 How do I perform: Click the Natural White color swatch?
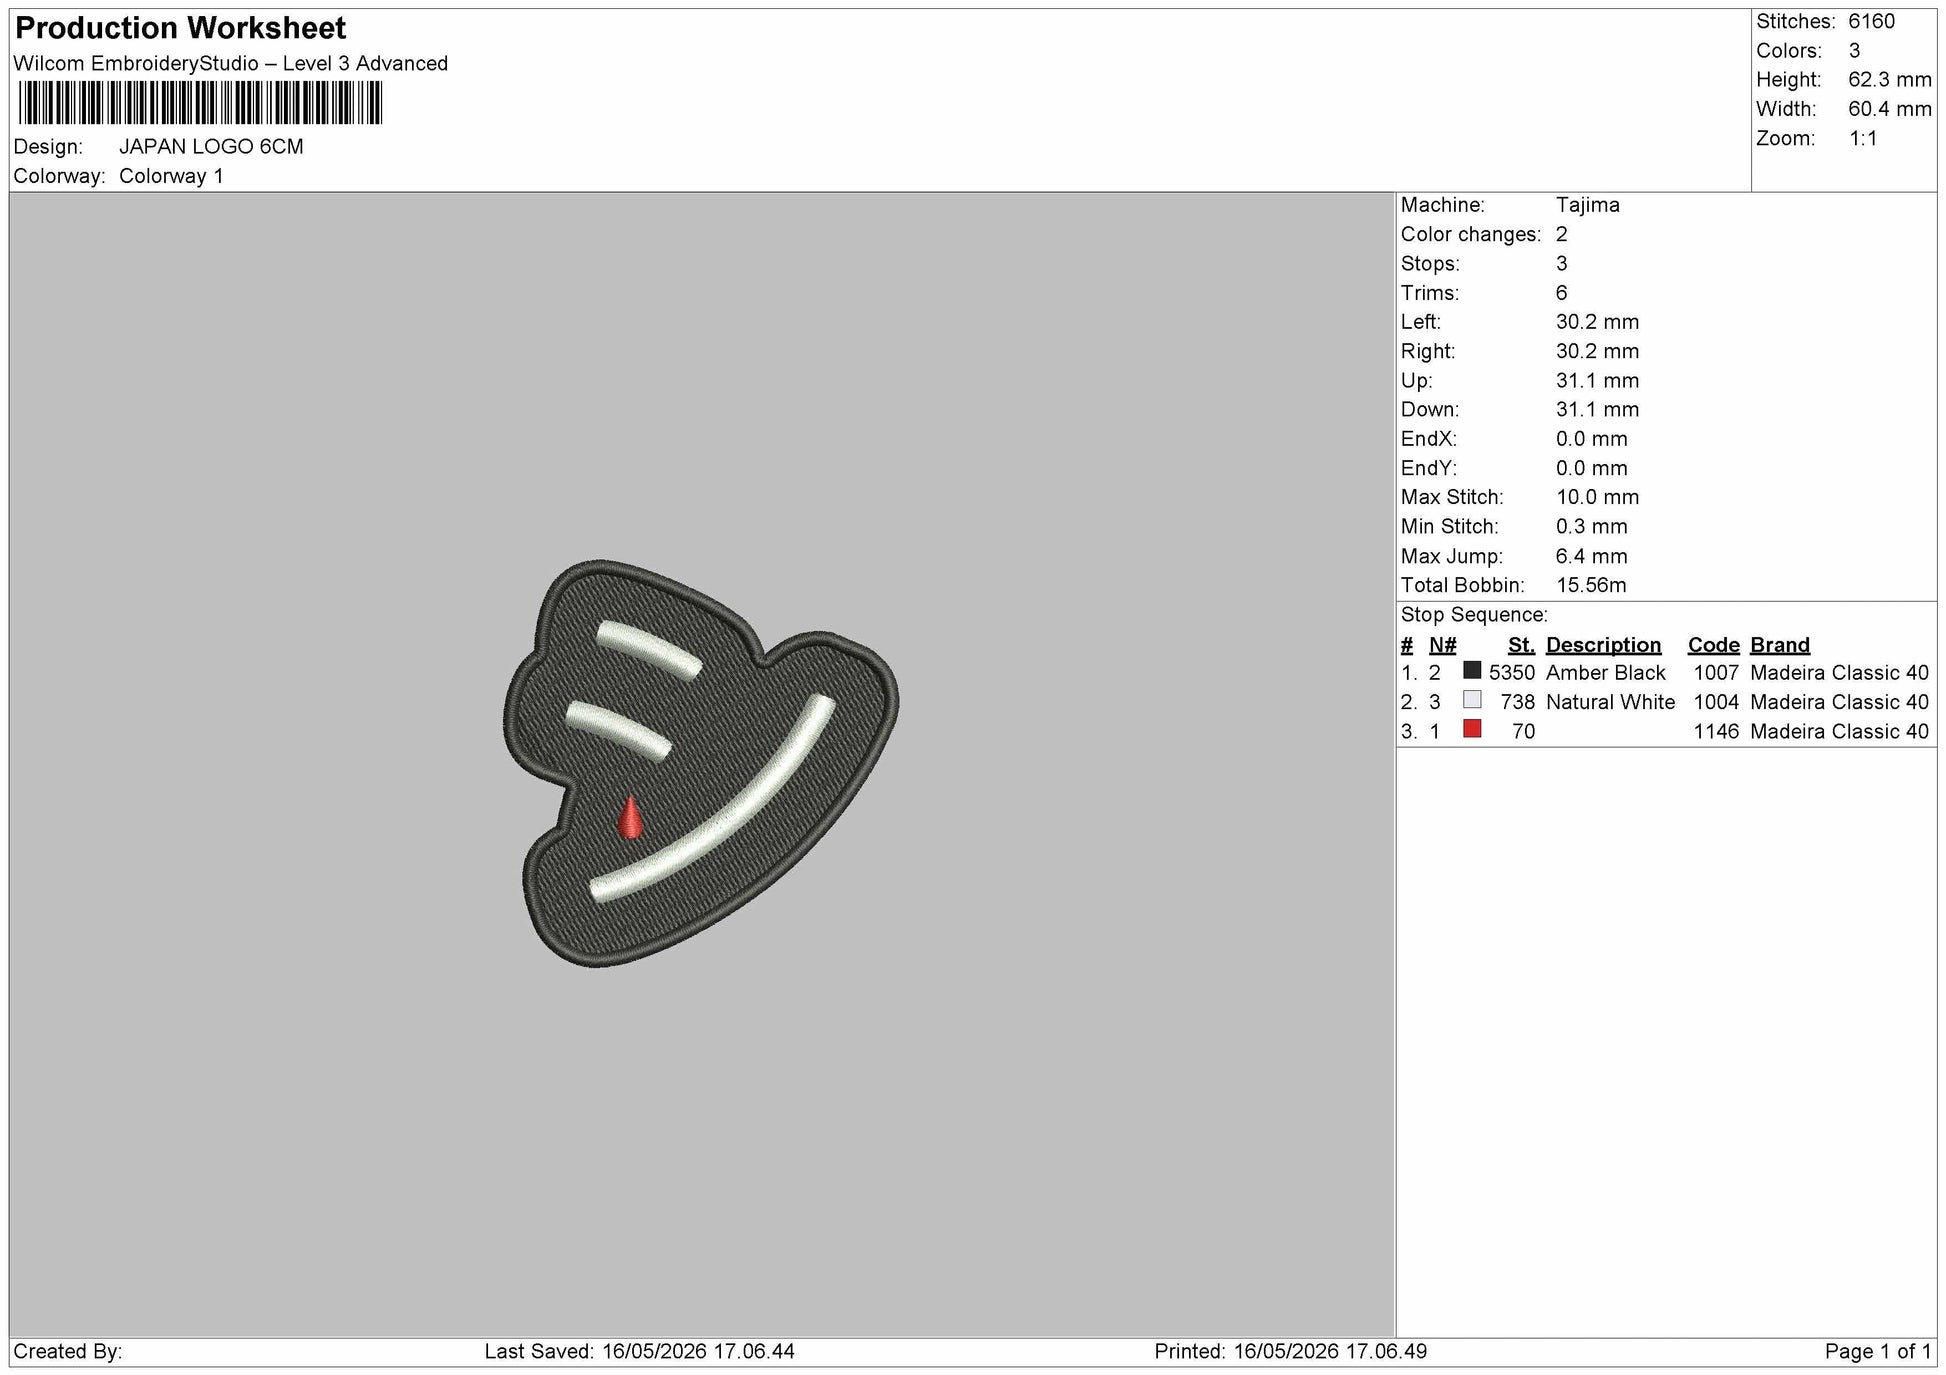(1471, 699)
